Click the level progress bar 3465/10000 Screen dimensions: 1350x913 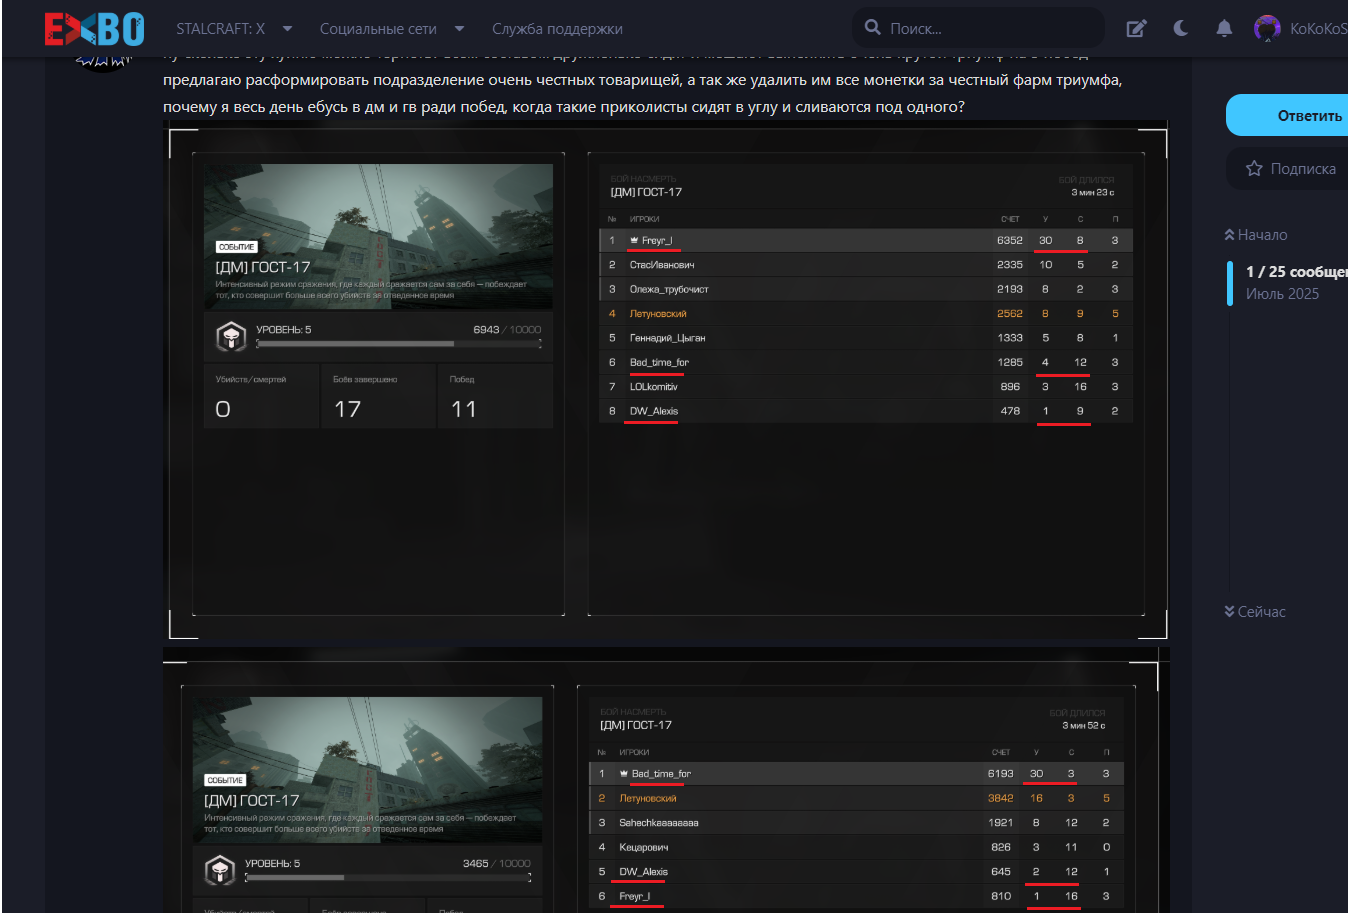click(x=388, y=878)
